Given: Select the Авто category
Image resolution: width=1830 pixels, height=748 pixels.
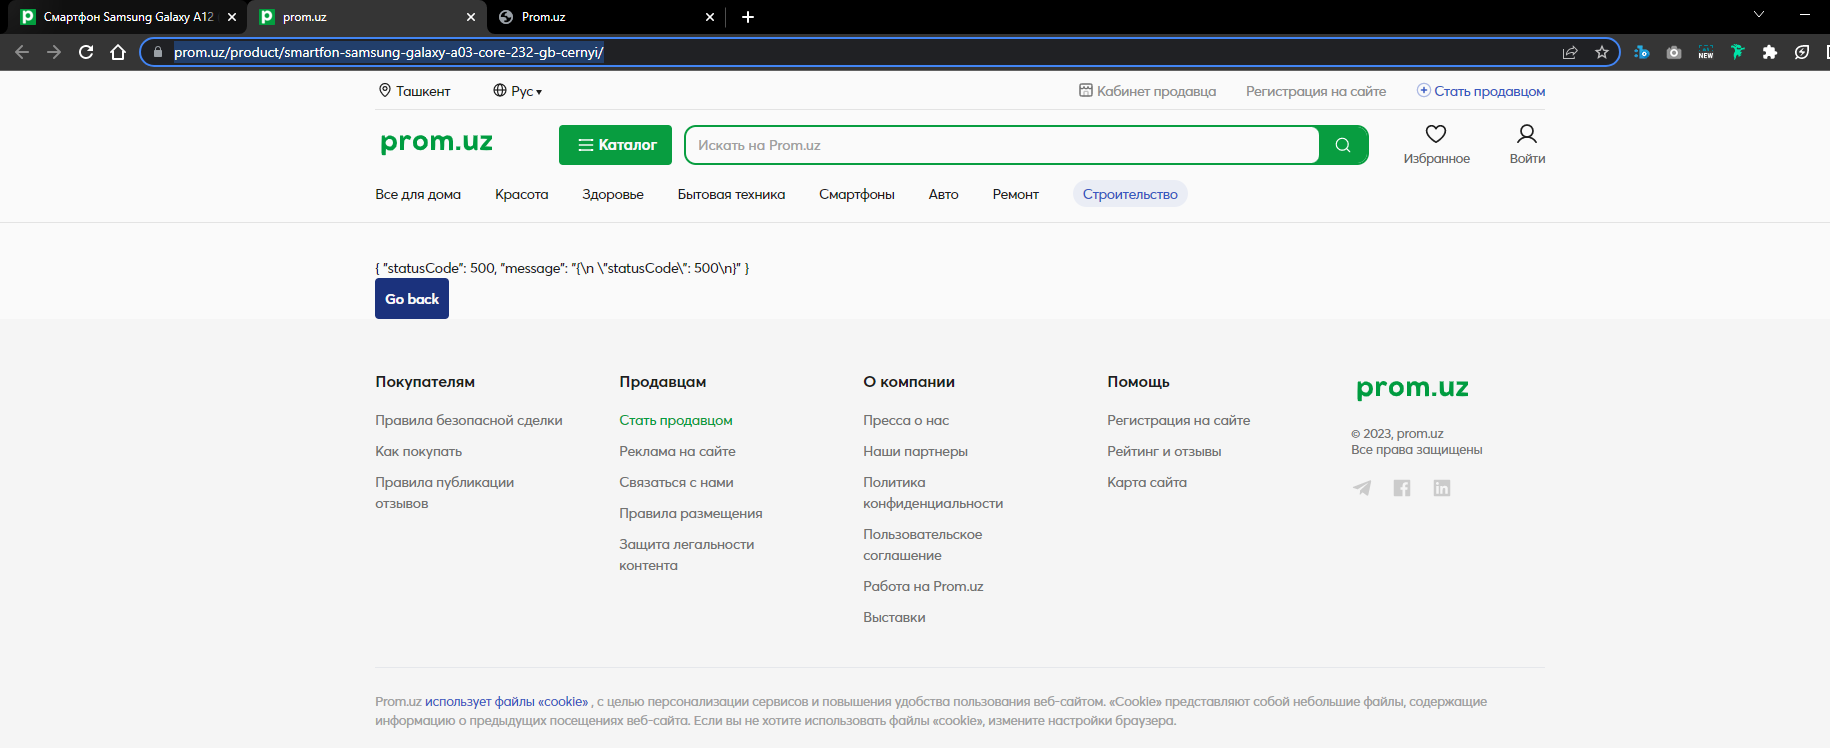Looking at the screenshot, I should 944,194.
